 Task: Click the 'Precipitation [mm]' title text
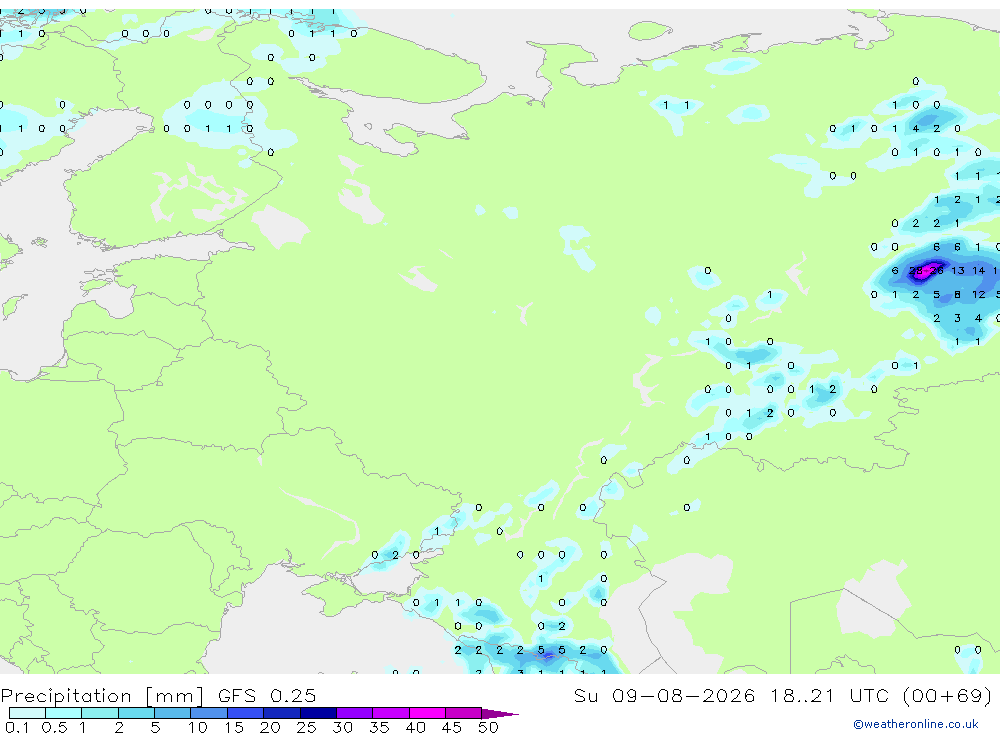pos(102,696)
